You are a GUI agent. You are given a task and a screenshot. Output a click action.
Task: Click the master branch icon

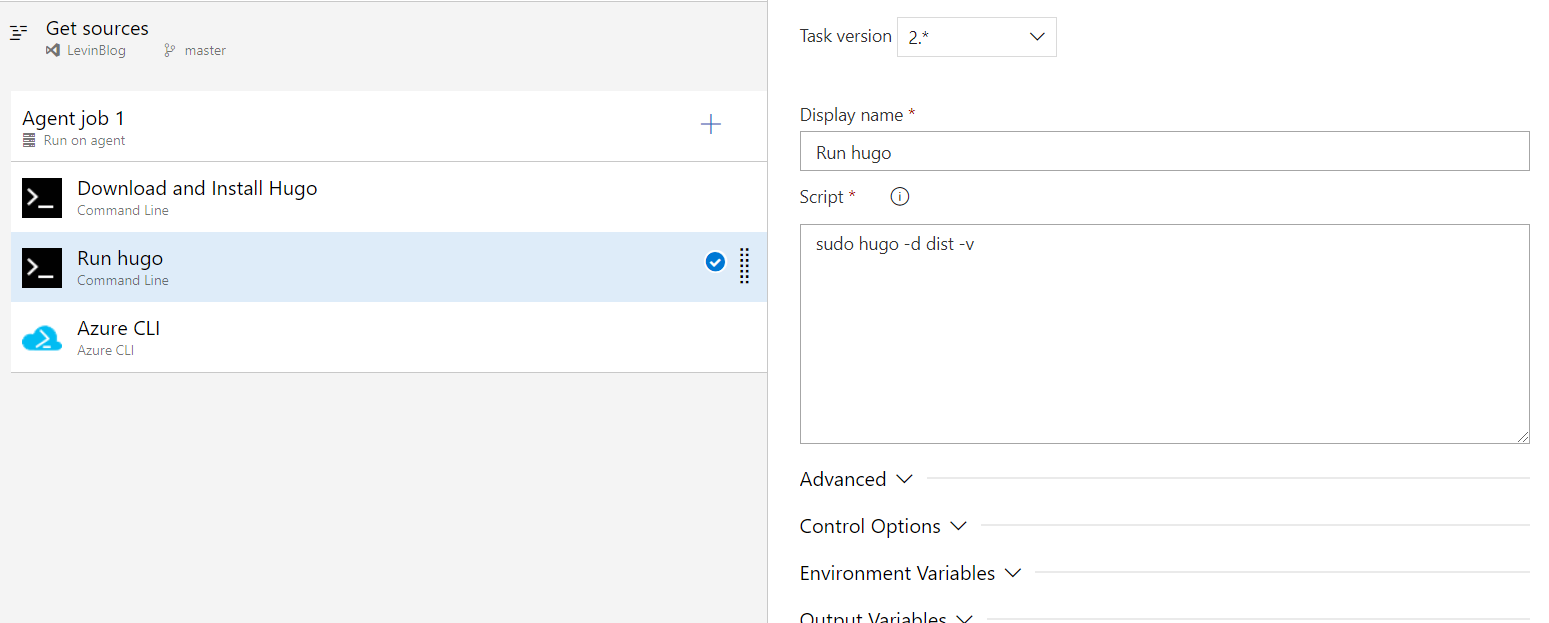[170, 50]
